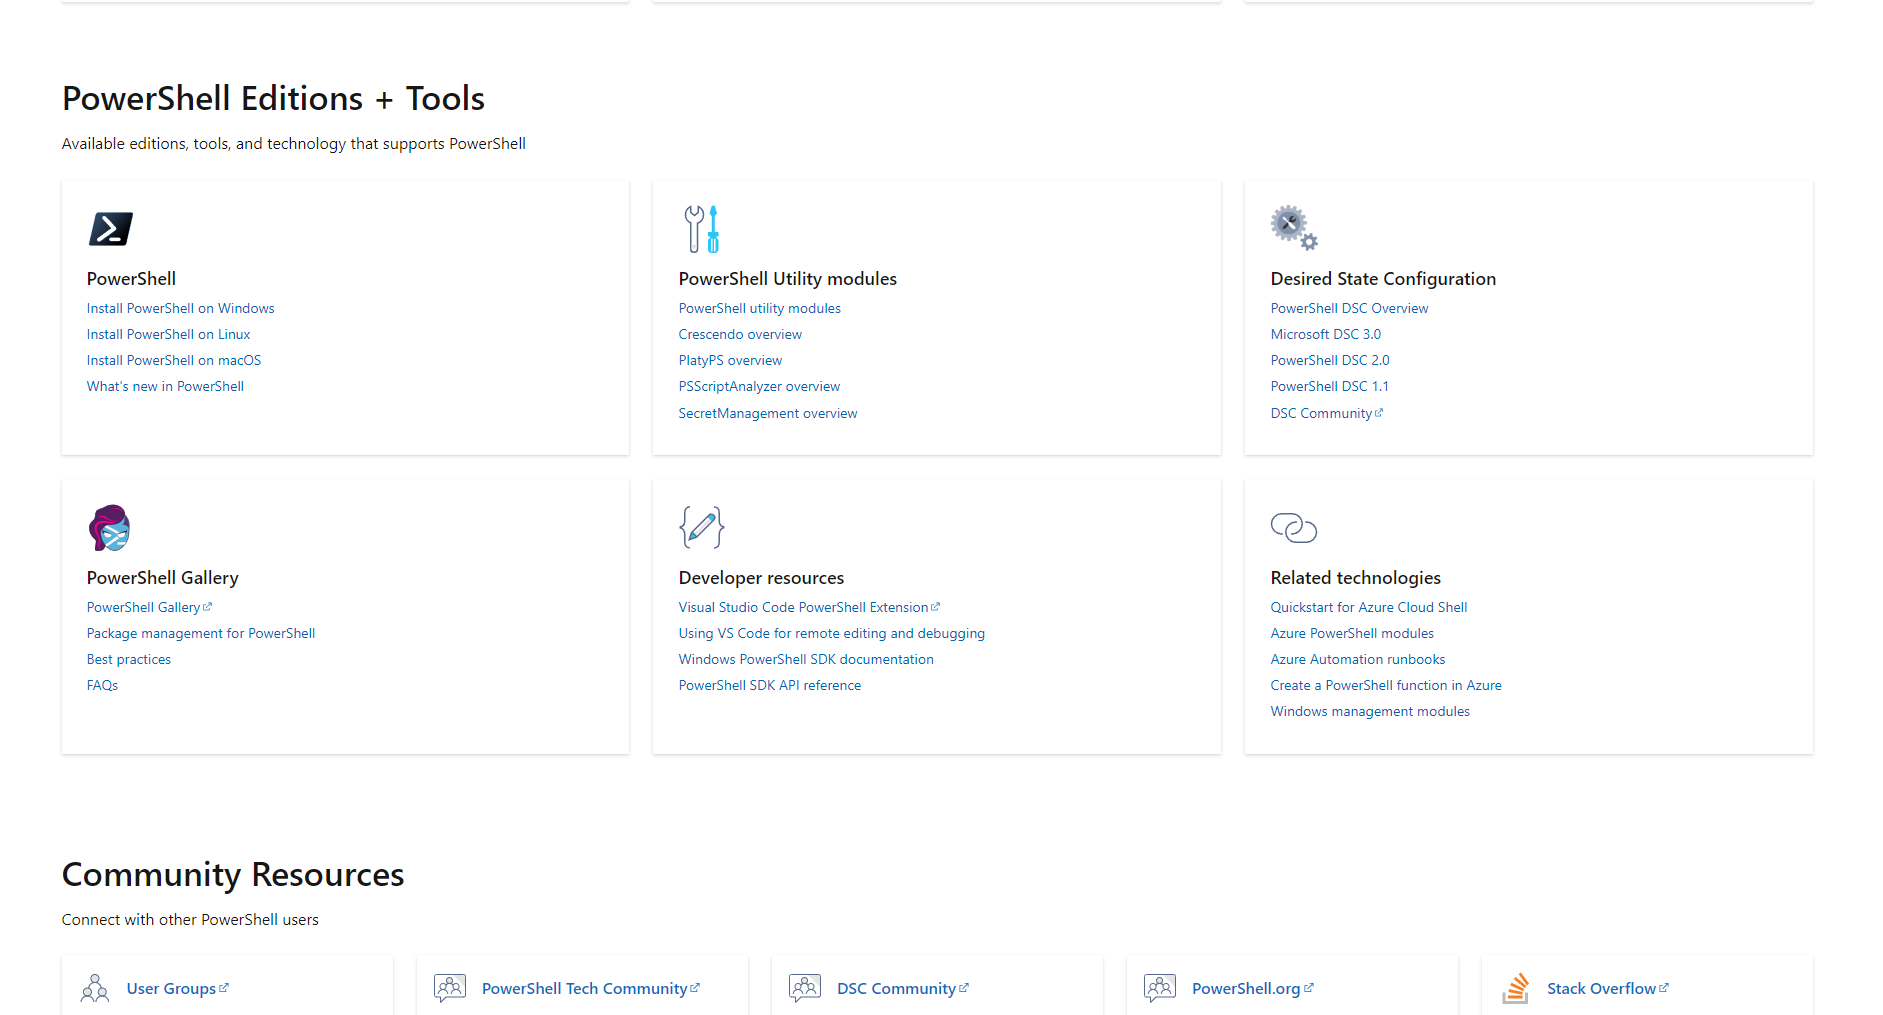Open PowerShell SDK API reference

tap(770, 685)
